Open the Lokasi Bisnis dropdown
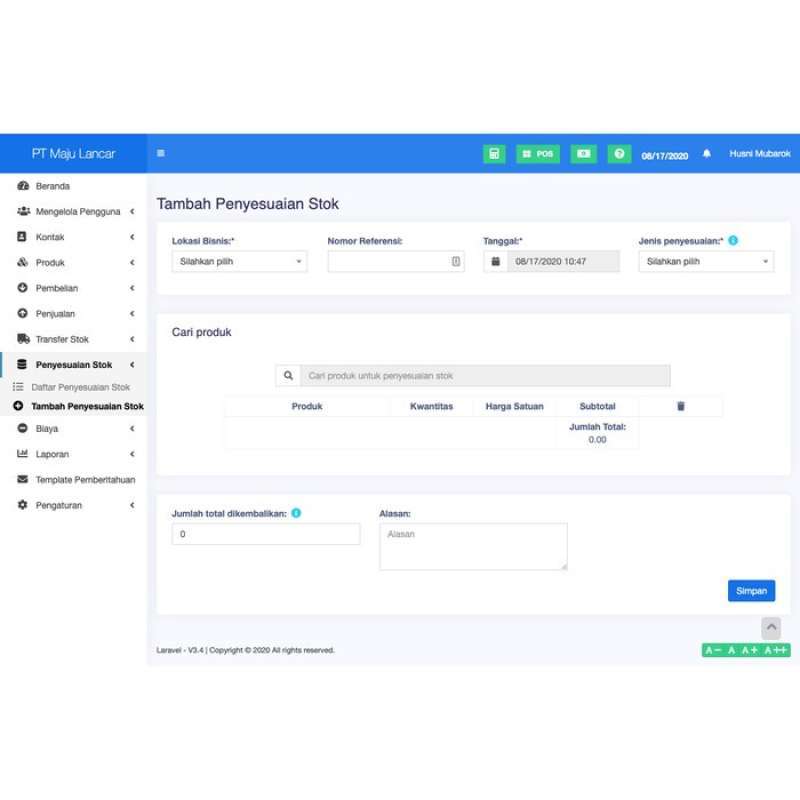This screenshot has width=800, height=800. [x=239, y=261]
